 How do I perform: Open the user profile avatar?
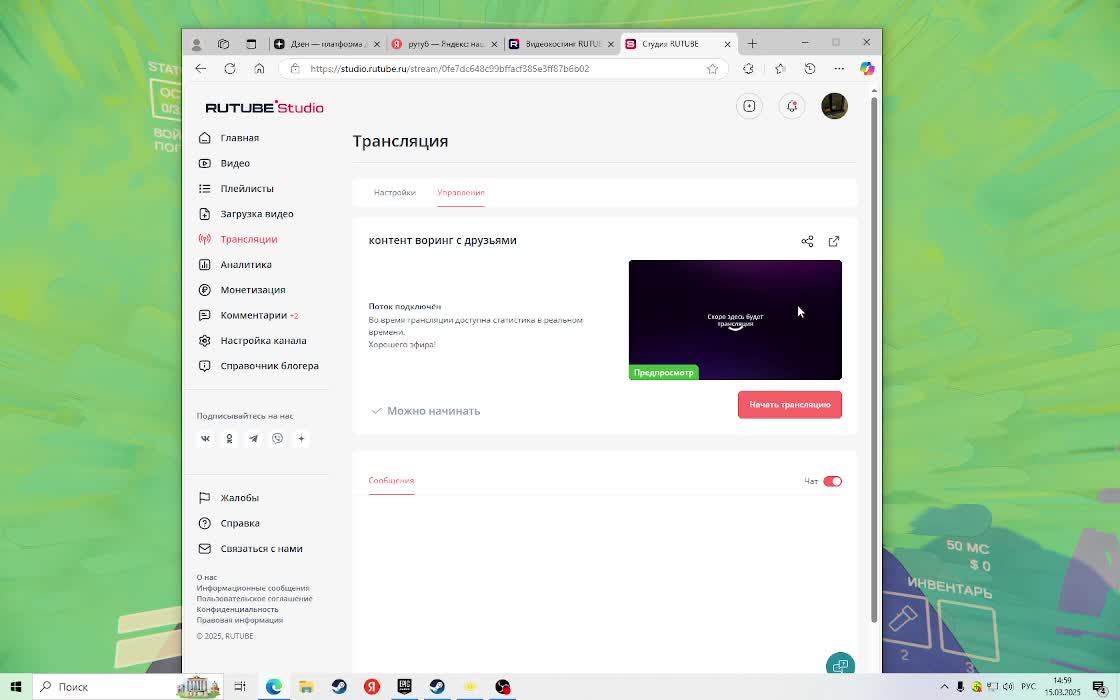(834, 106)
